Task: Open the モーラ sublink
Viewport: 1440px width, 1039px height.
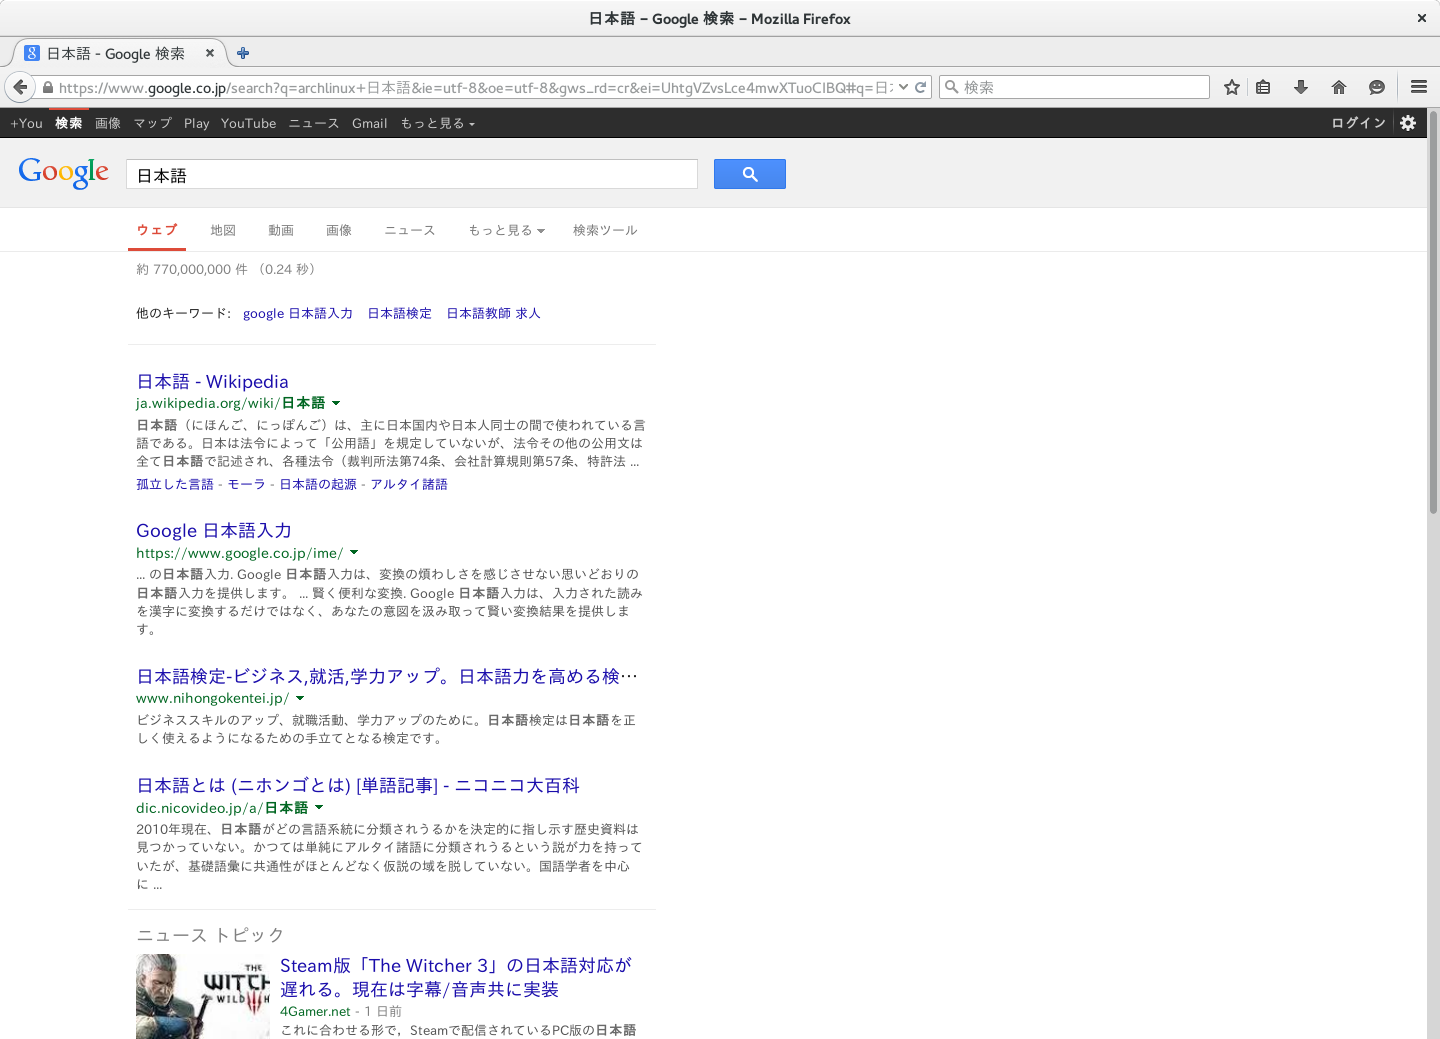Action: point(247,484)
